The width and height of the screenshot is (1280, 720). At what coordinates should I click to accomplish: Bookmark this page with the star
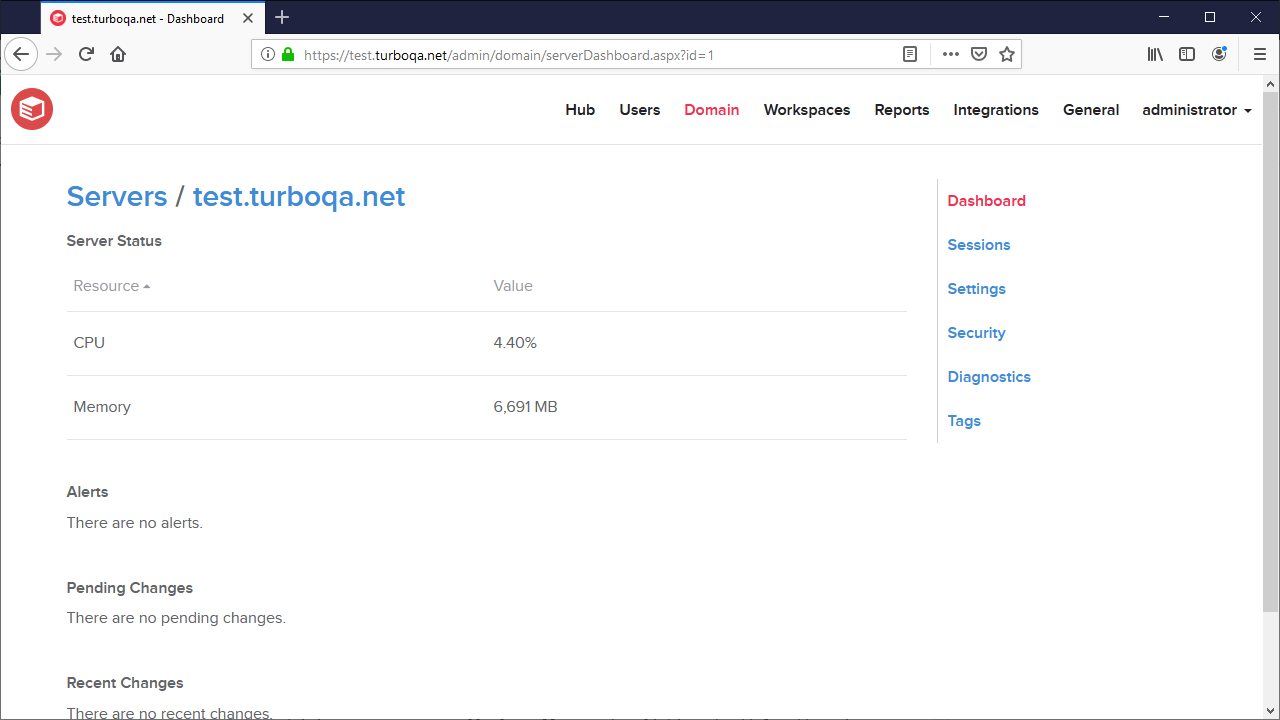click(x=1006, y=54)
